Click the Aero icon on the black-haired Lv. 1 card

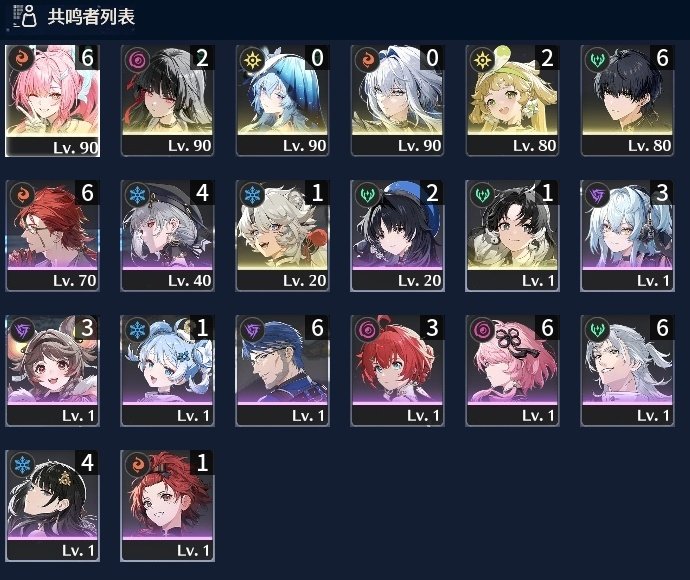[x=482, y=195]
